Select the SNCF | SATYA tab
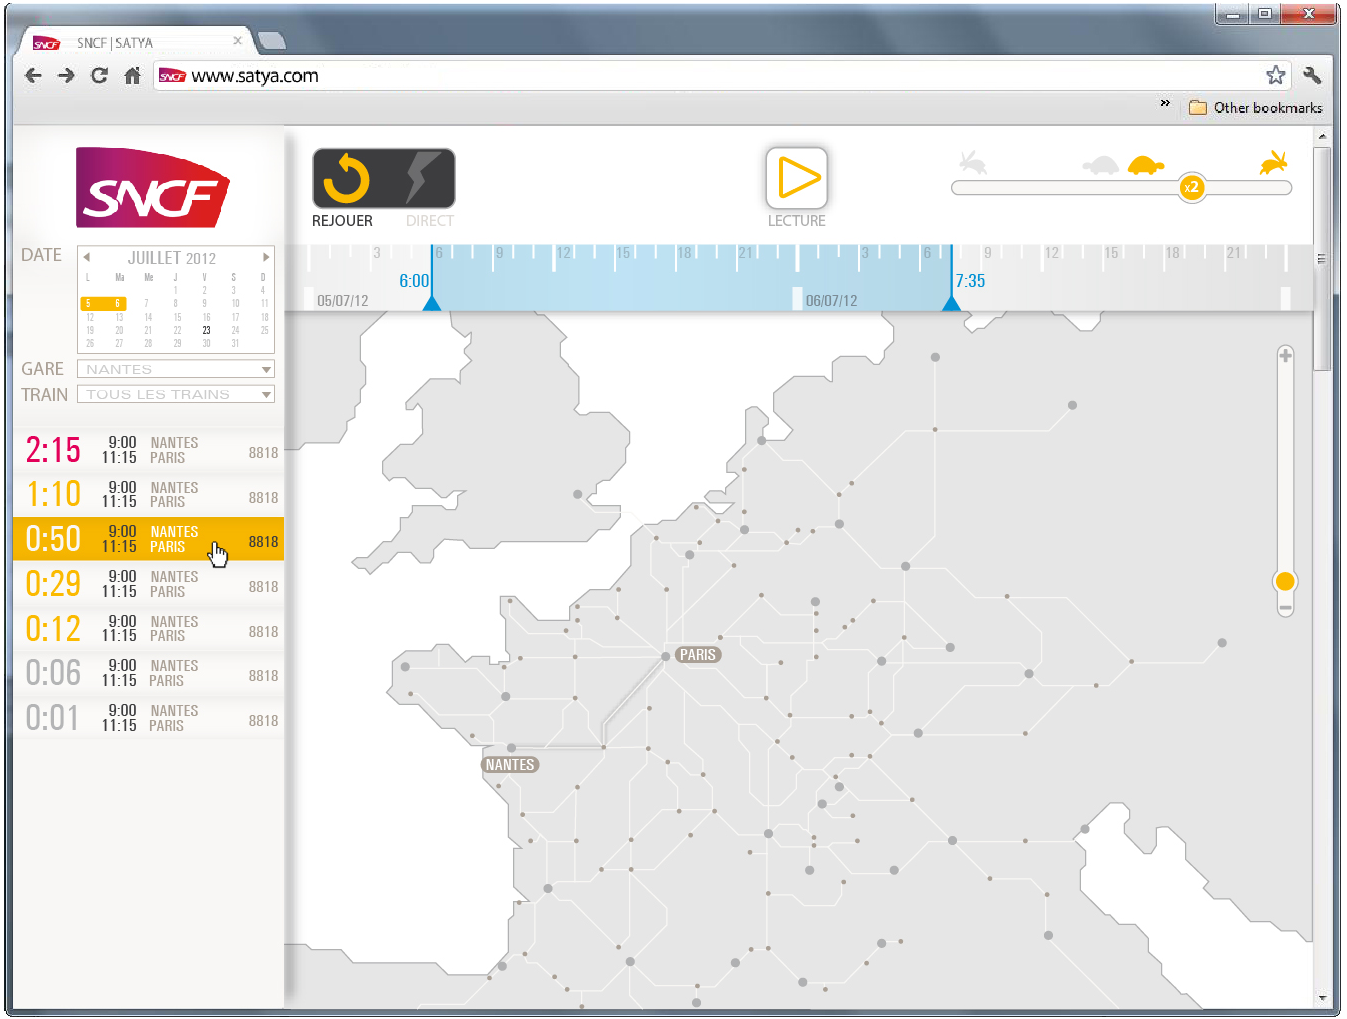This screenshot has width=1347, height=1019. pyautogui.click(x=136, y=42)
